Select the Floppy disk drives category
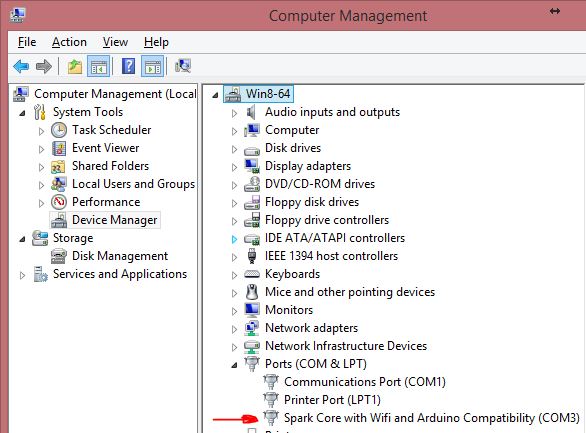The height and width of the screenshot is (433, 586). point(312,202)
